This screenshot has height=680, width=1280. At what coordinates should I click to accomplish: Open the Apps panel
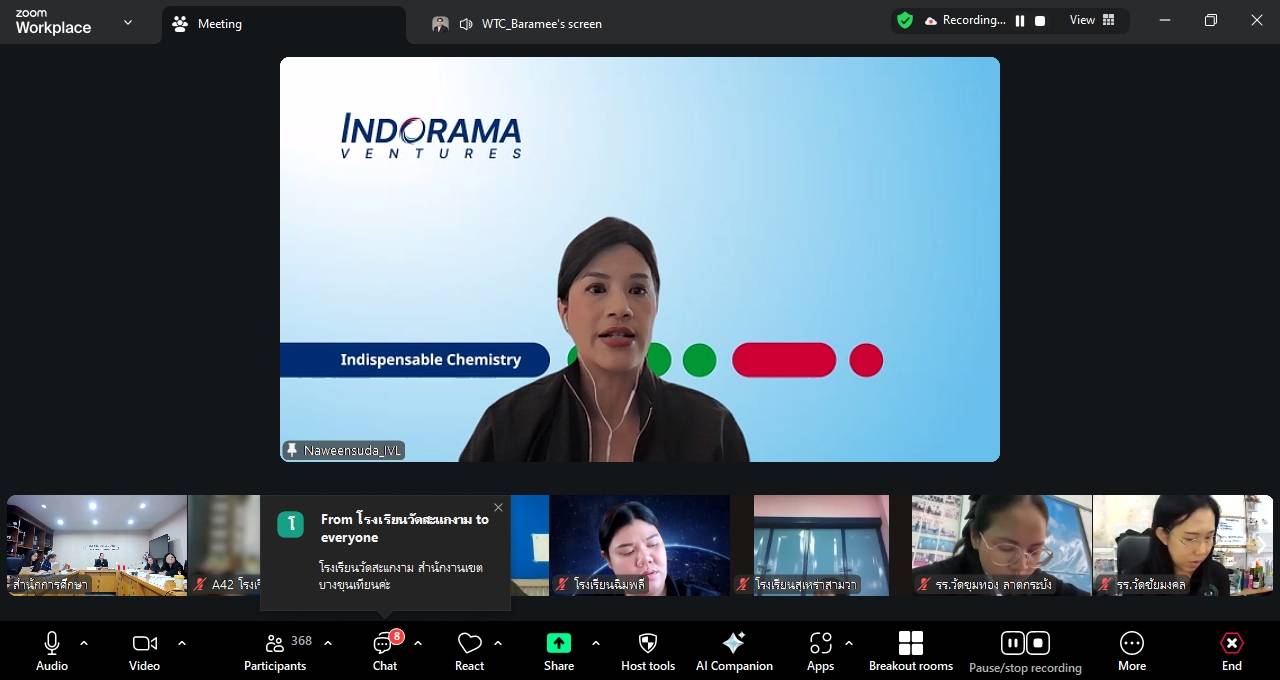820,651
